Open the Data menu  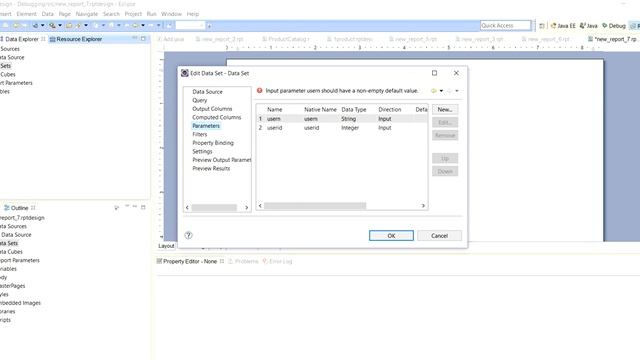pos(47,14)
